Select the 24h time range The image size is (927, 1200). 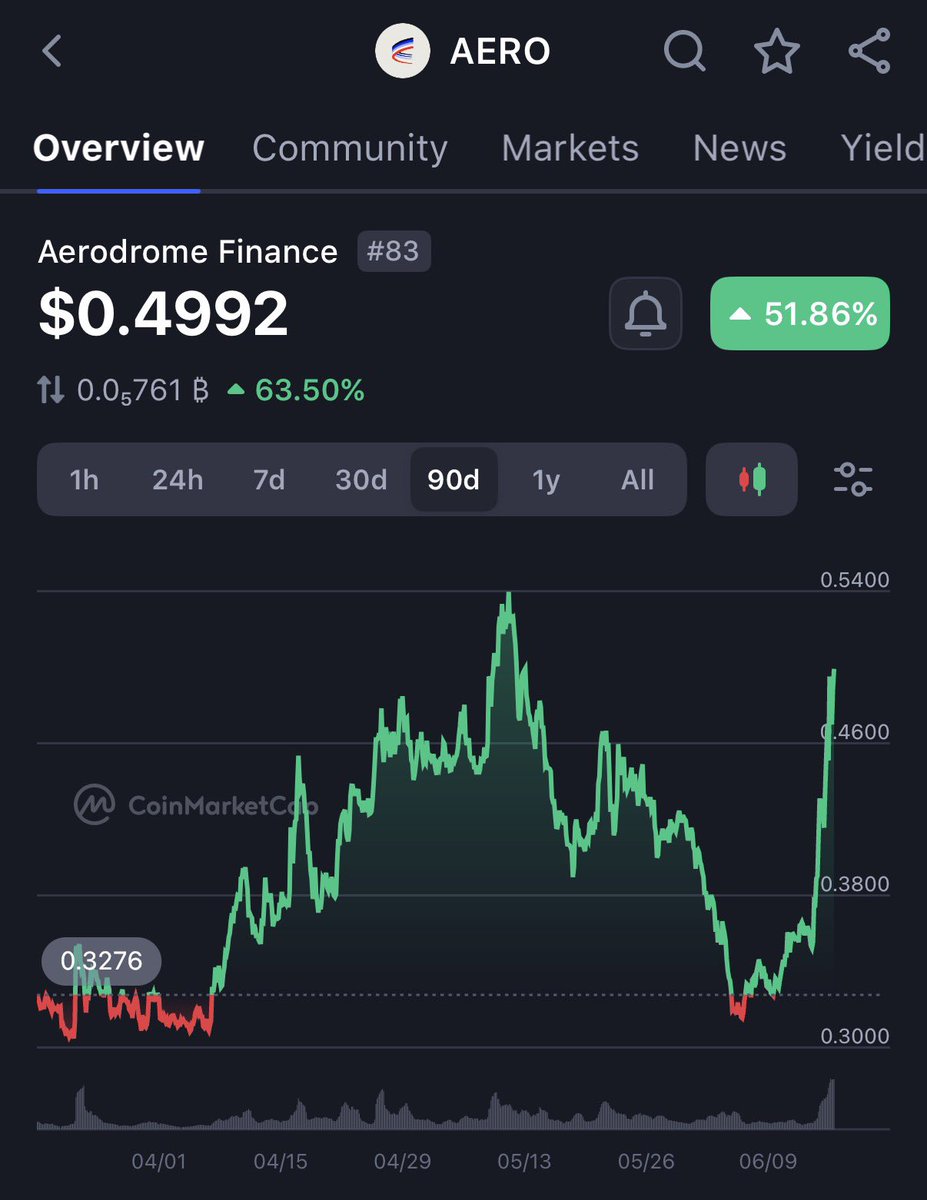(177, 480)
